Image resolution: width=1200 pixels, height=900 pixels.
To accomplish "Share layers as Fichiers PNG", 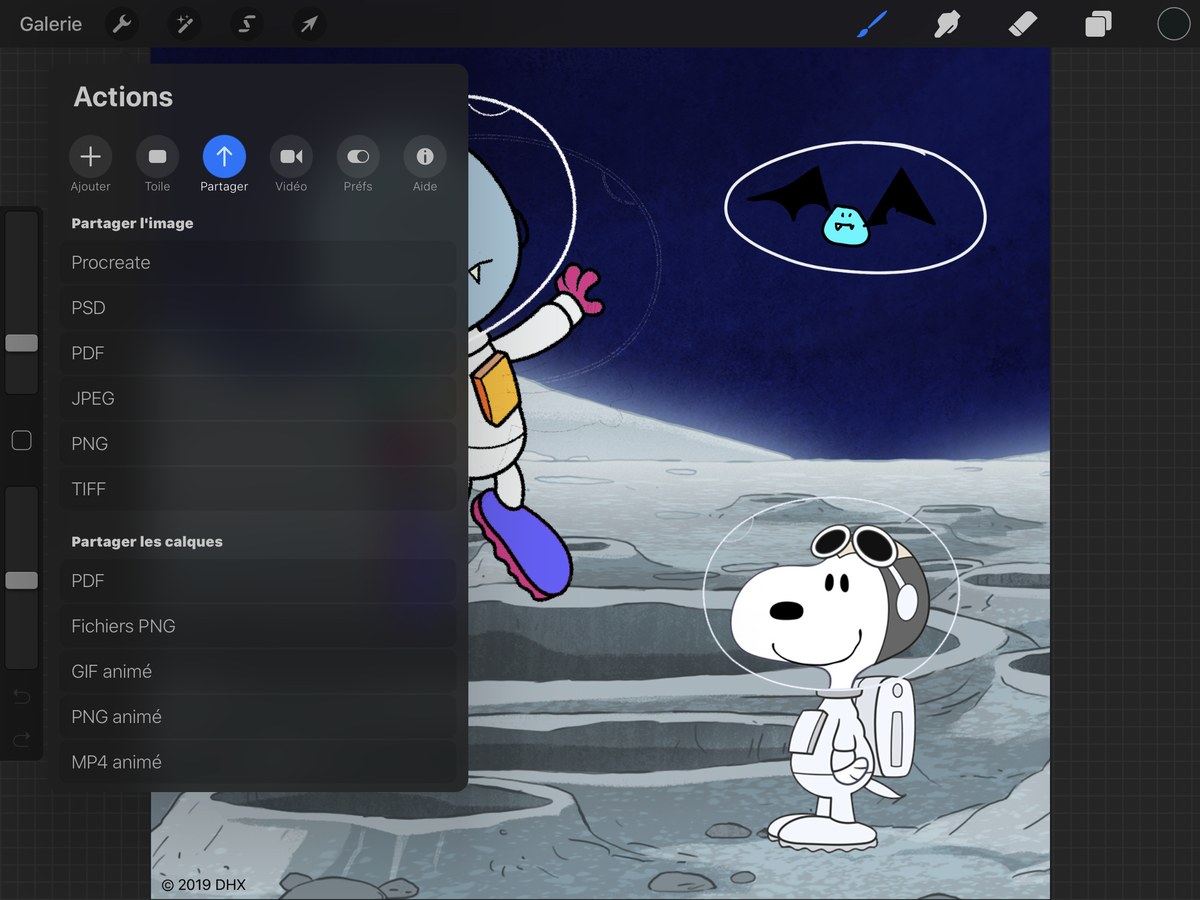I will tap(258, 626).
